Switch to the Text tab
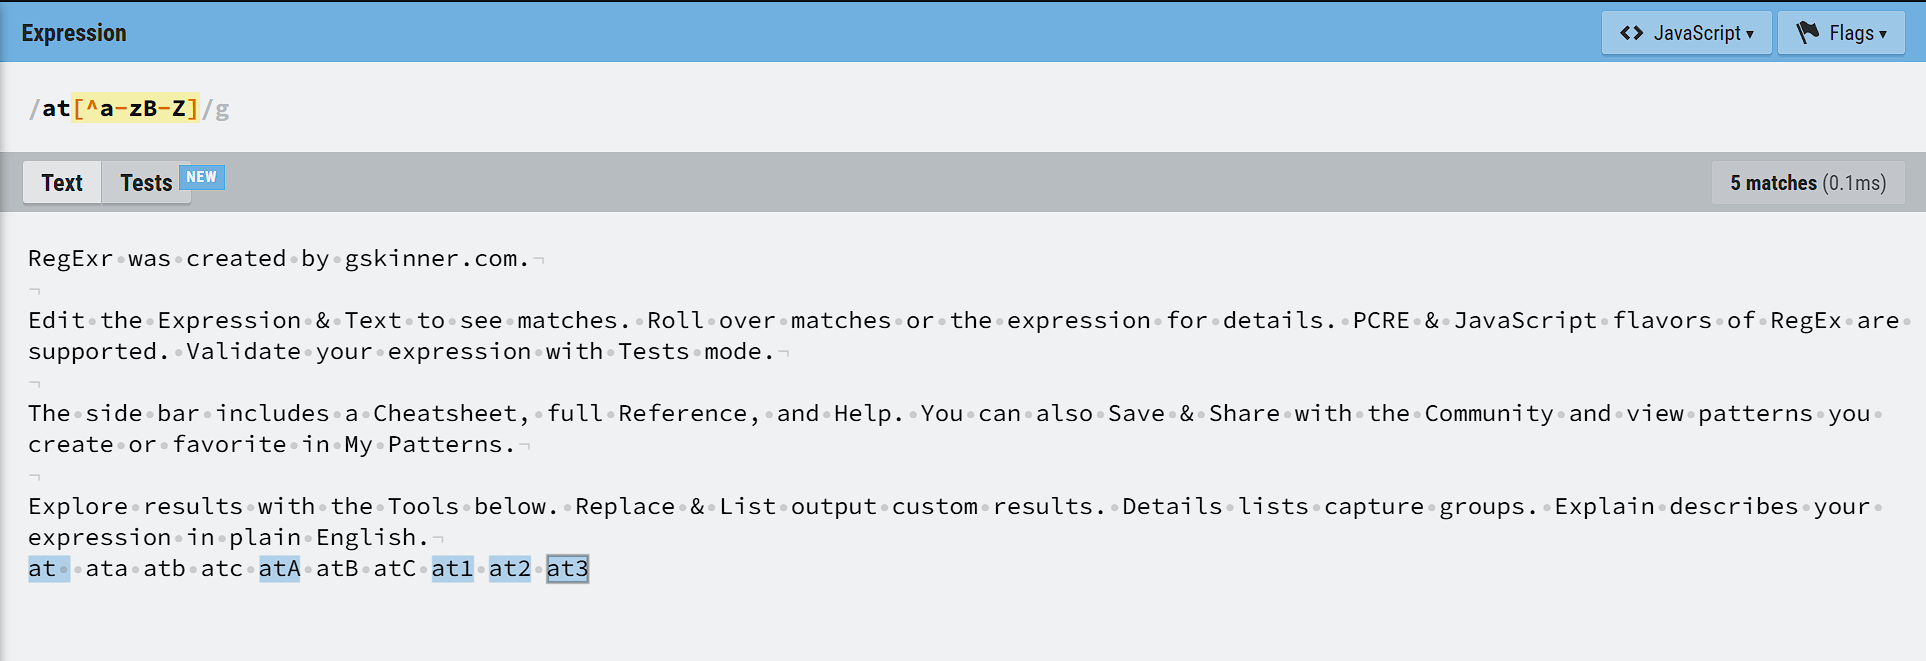The height and width of the screenshot is (661, 1926). (x=62, y=183)
